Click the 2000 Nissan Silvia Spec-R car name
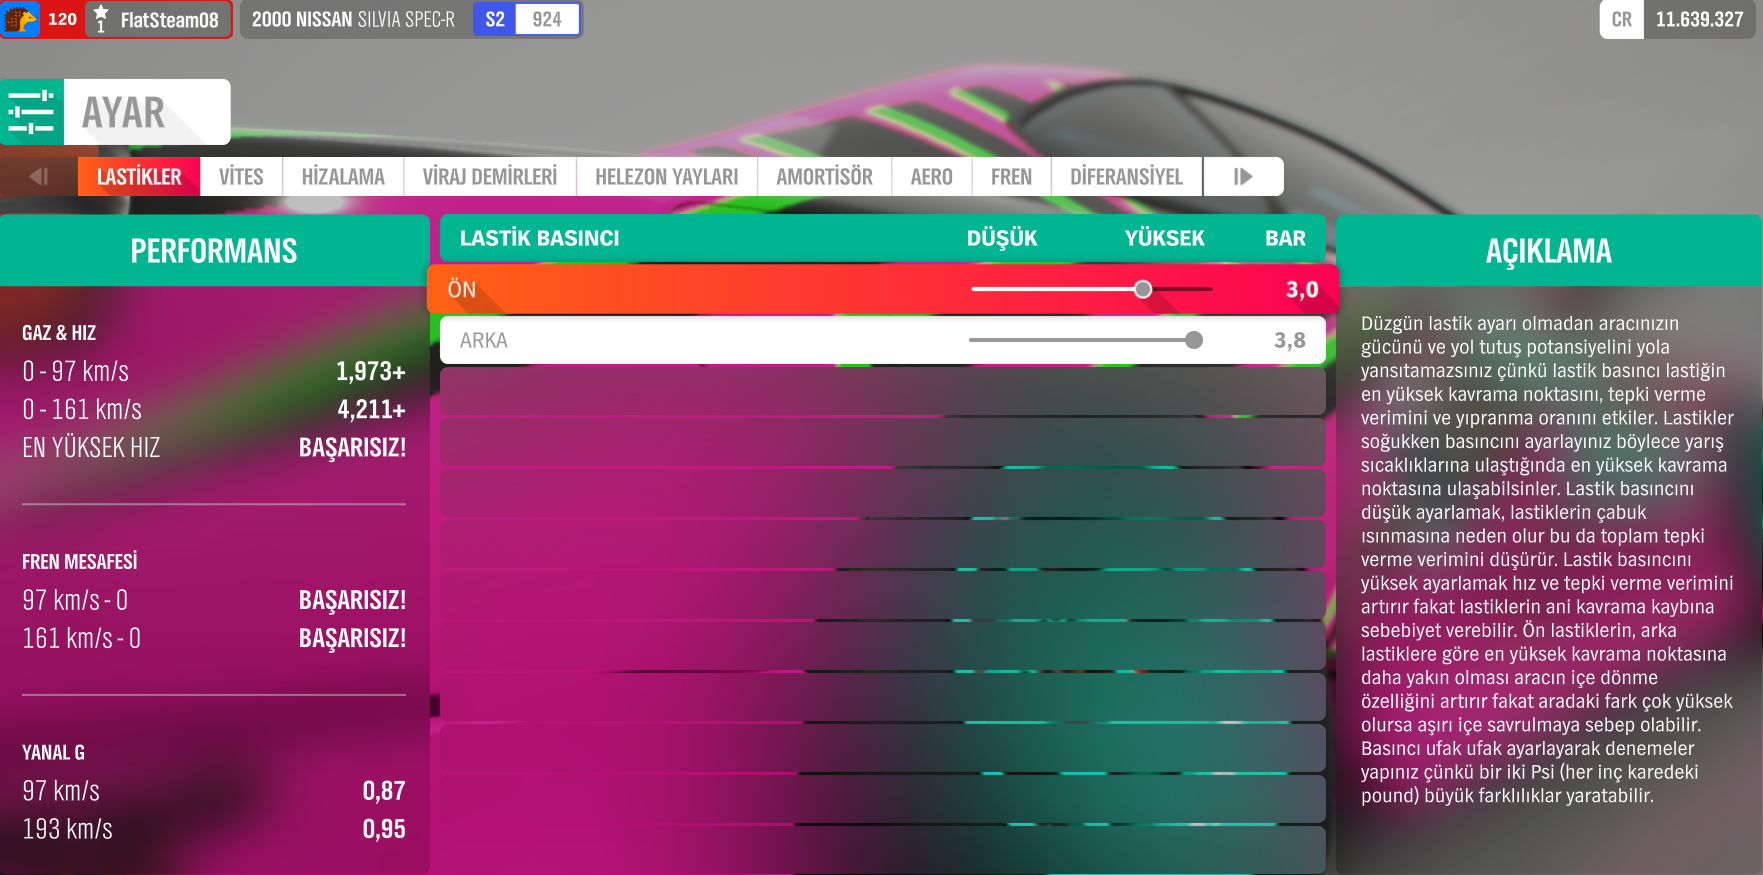Image resolution: width=1763 pixels, height=875 pixels. [353, 20]
